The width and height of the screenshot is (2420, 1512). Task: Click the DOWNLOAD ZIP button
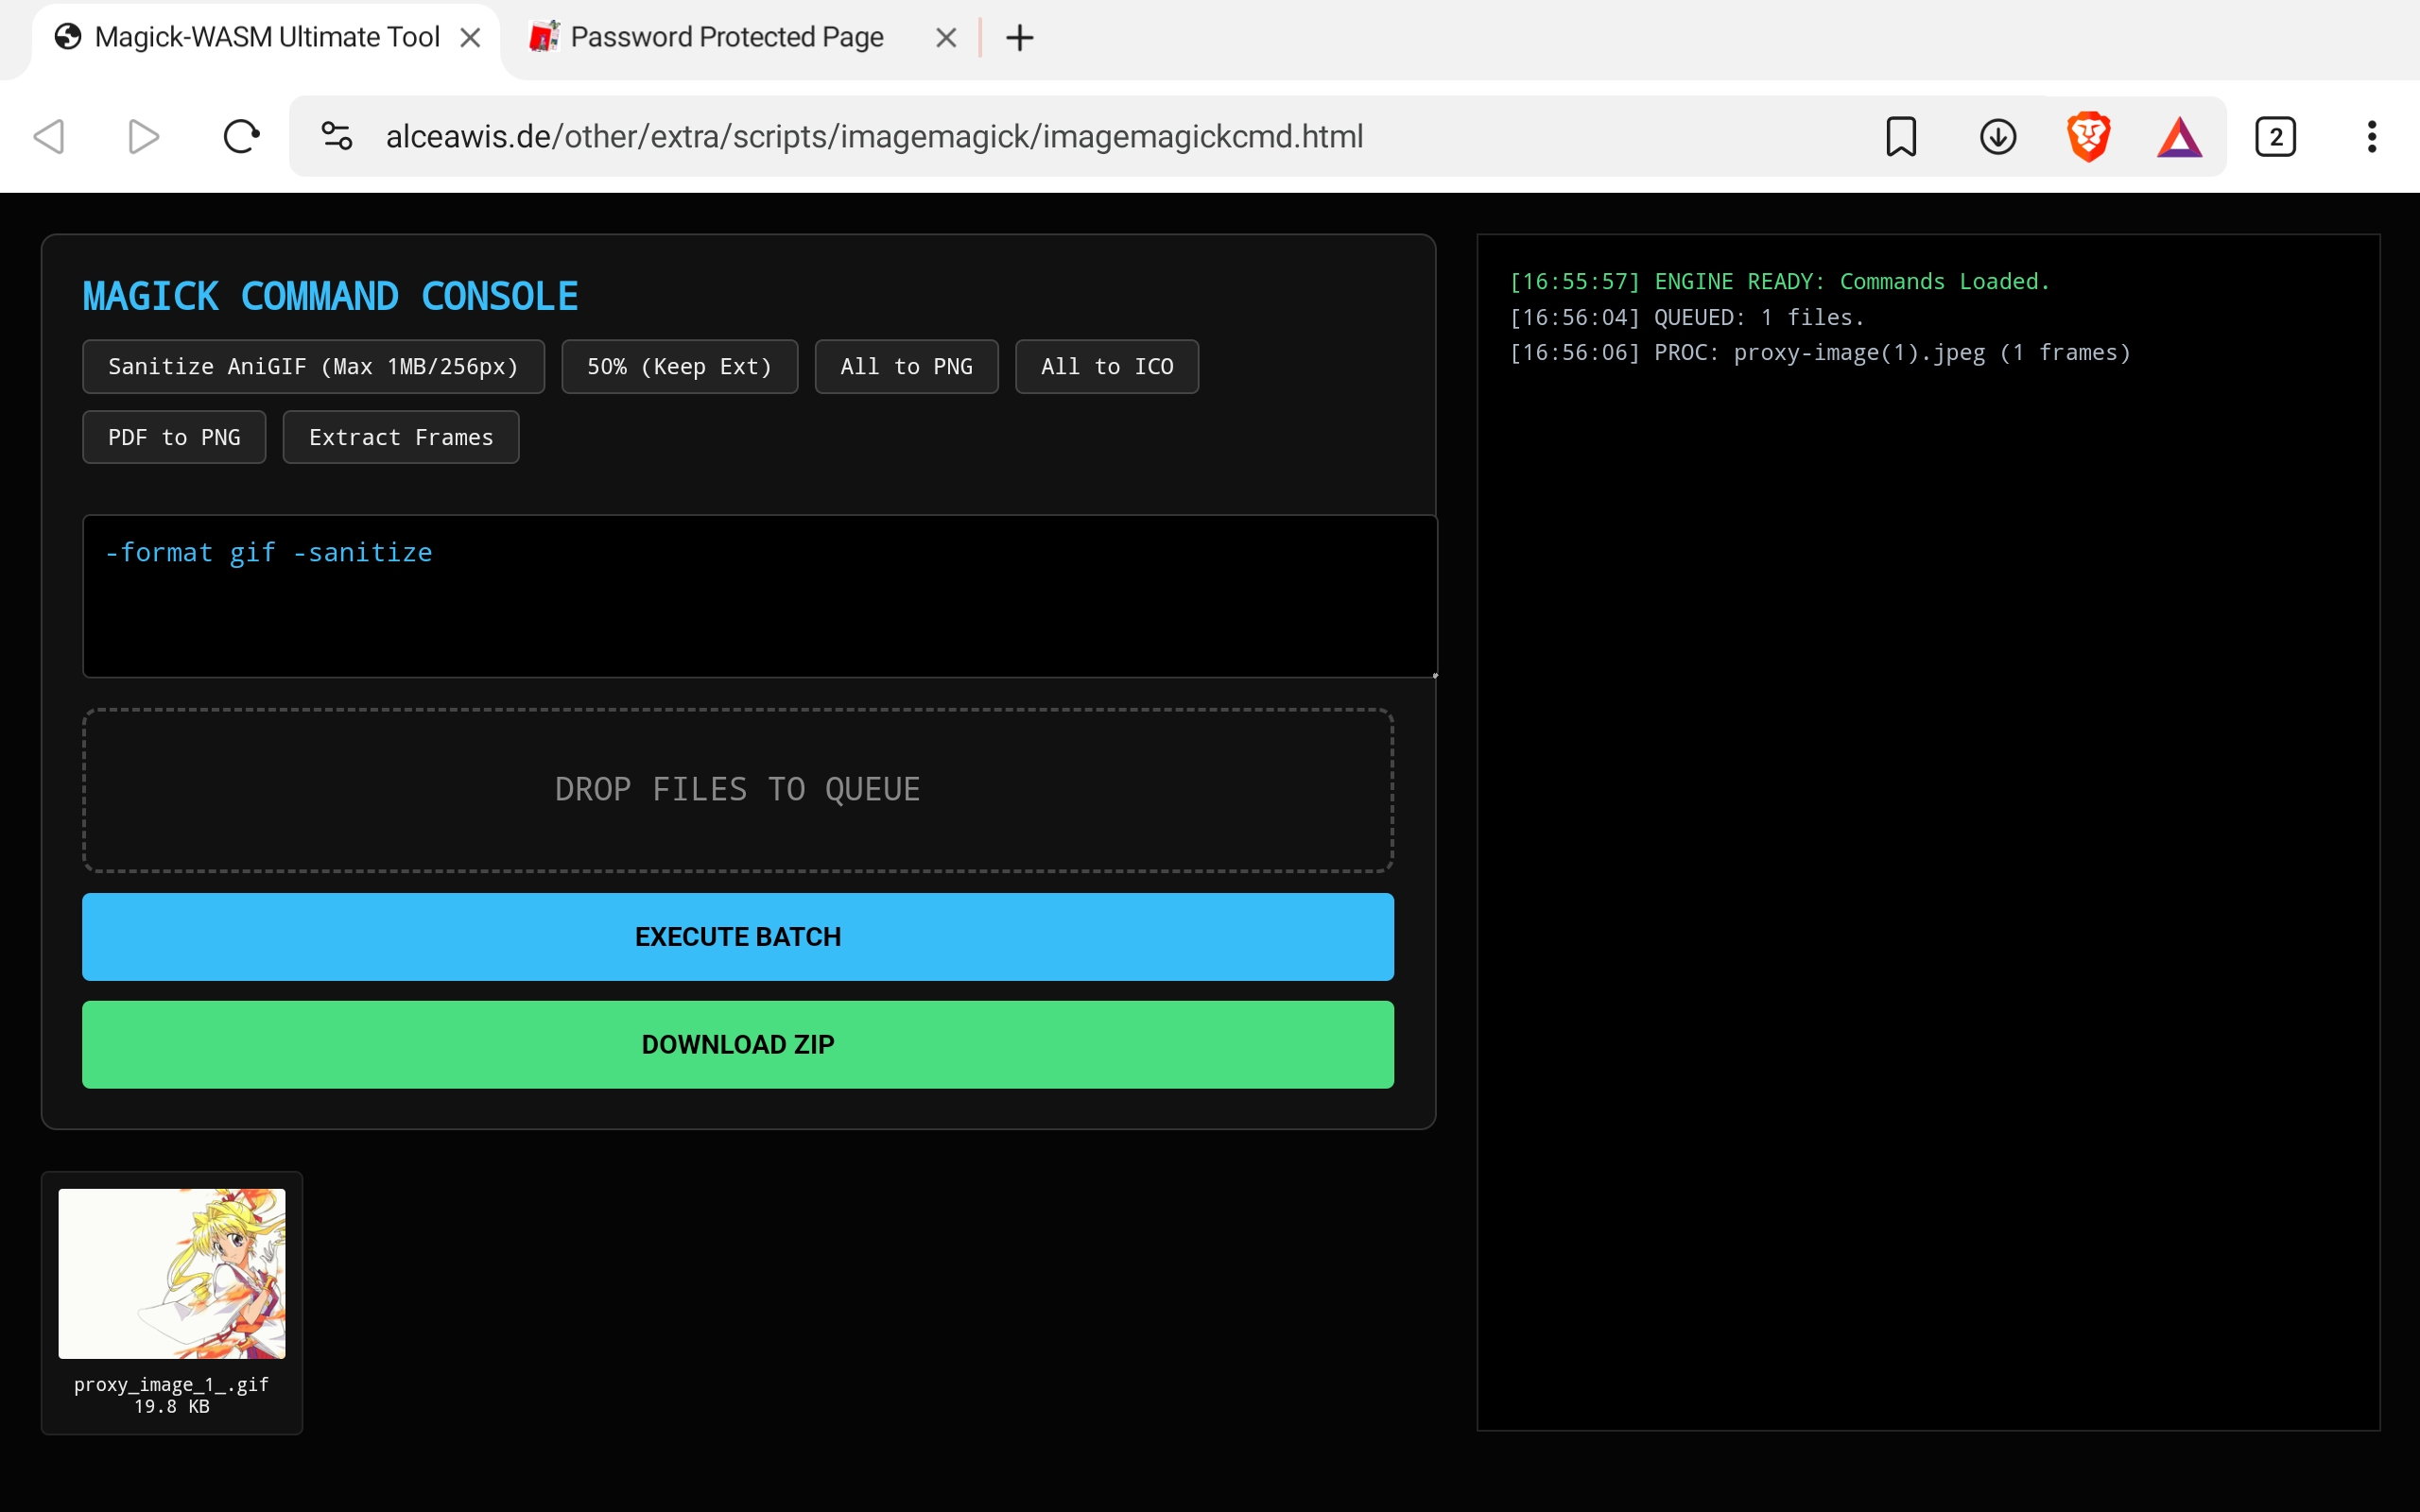tap(738, 1045)
